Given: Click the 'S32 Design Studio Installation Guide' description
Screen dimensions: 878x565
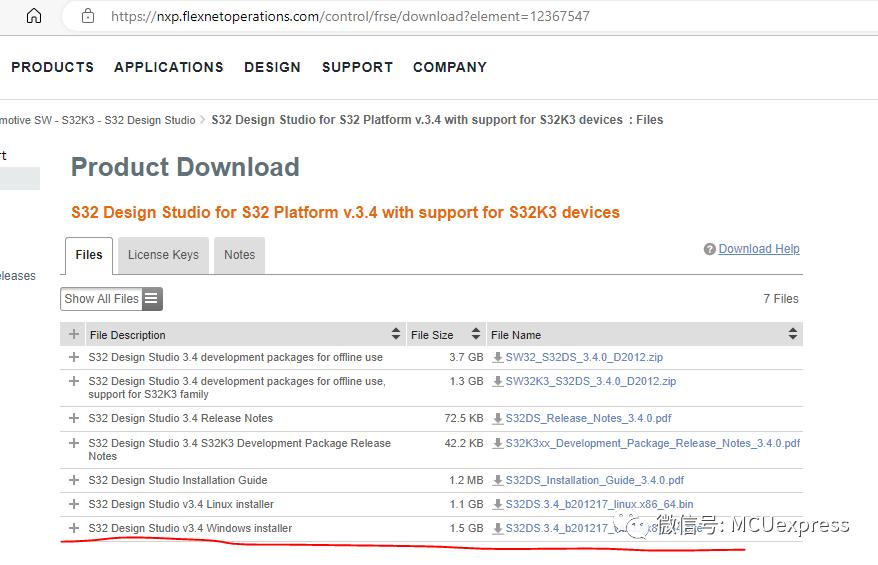Looking at the screenshot, I should [178, 480].
